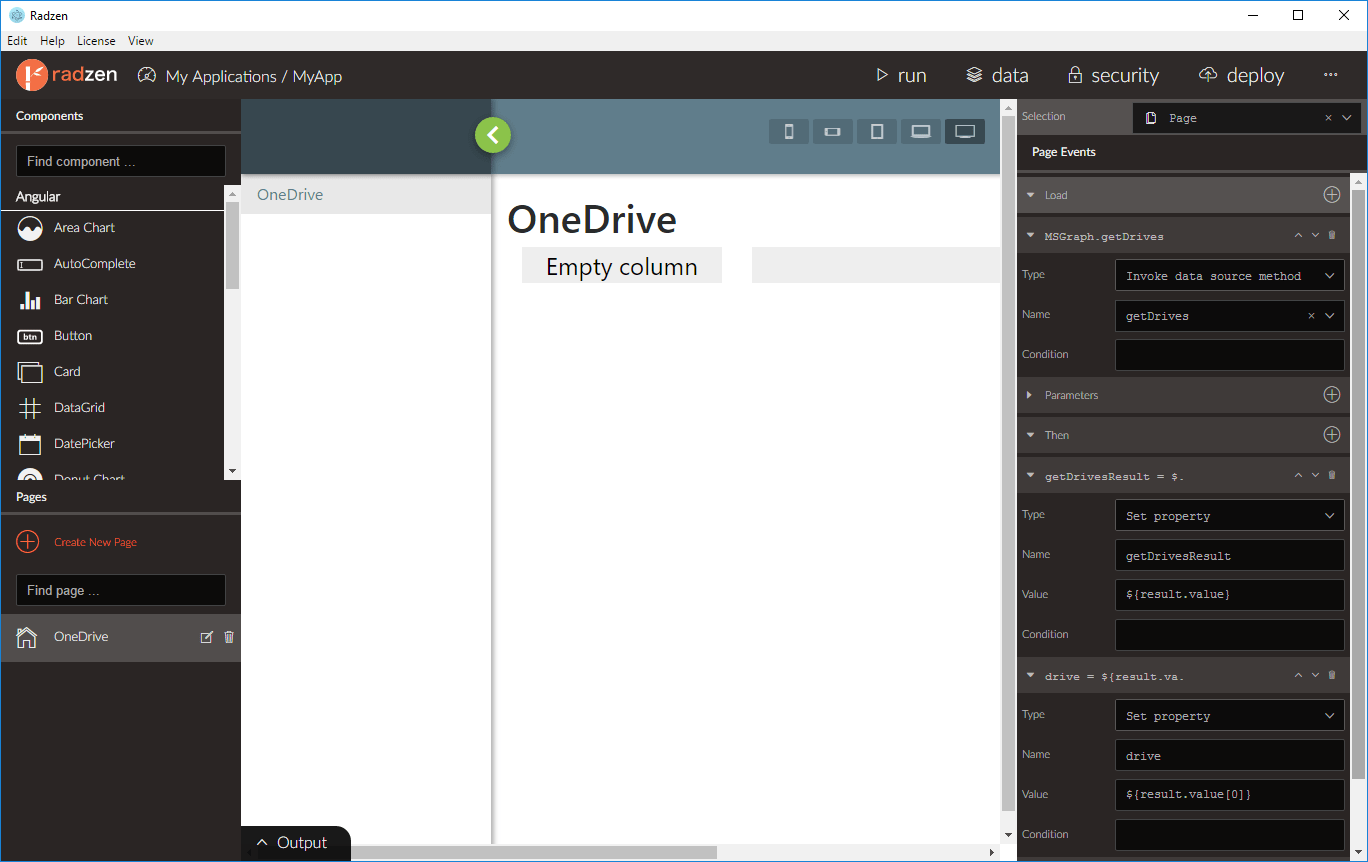Add a Then action with plus icon
This screenshot has width=1368, height=862.
(x=1332, y=435)
